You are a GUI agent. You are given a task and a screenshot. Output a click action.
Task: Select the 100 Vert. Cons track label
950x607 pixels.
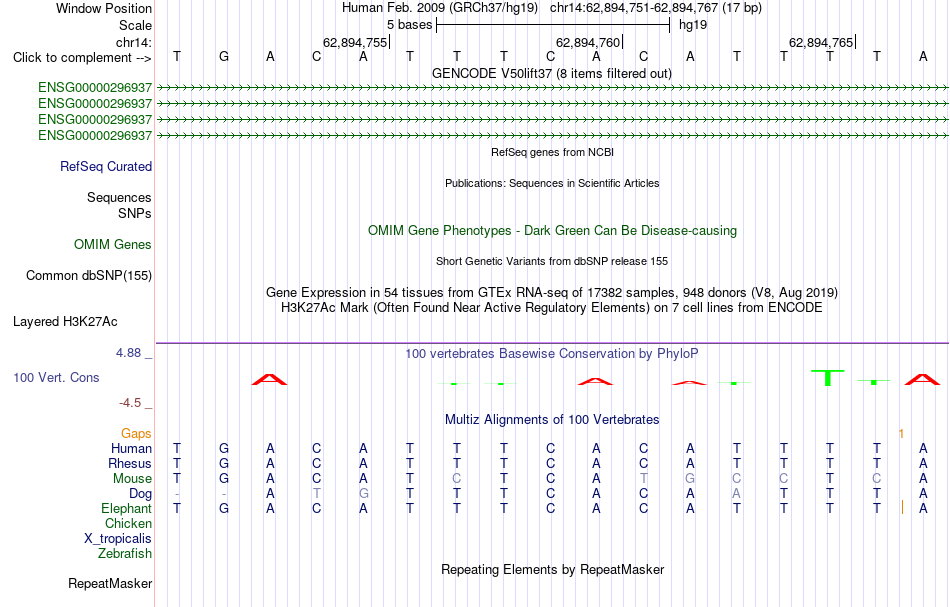(x=56, y=377)
